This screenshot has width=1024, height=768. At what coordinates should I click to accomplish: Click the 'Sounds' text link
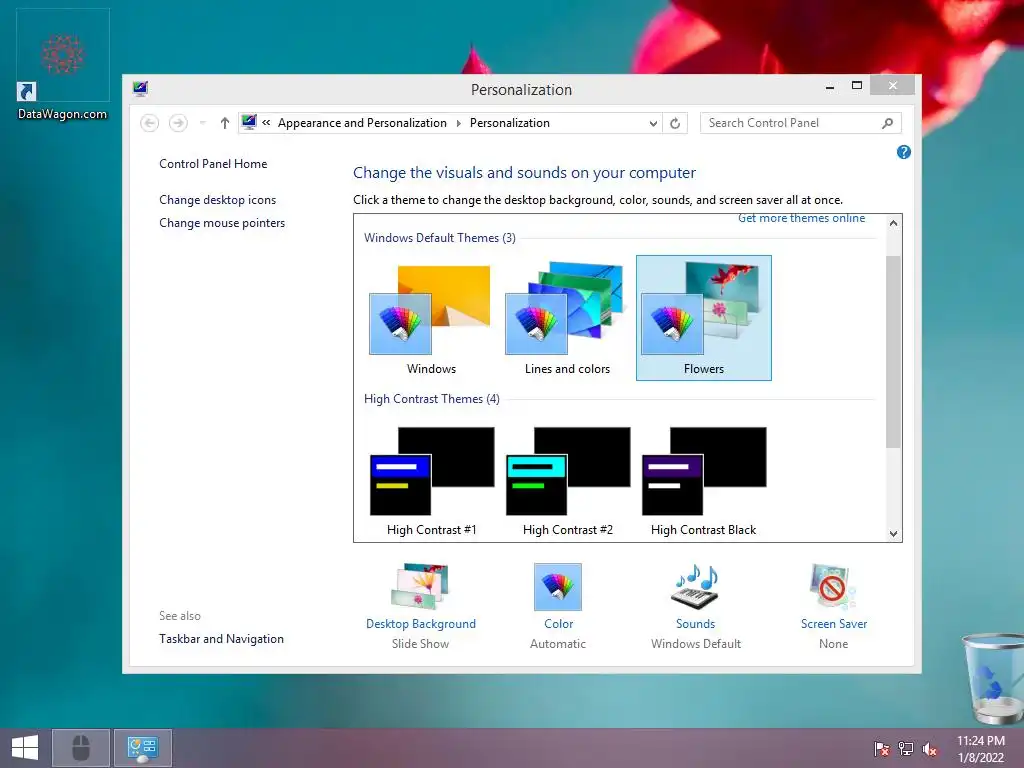click(696, 624)
